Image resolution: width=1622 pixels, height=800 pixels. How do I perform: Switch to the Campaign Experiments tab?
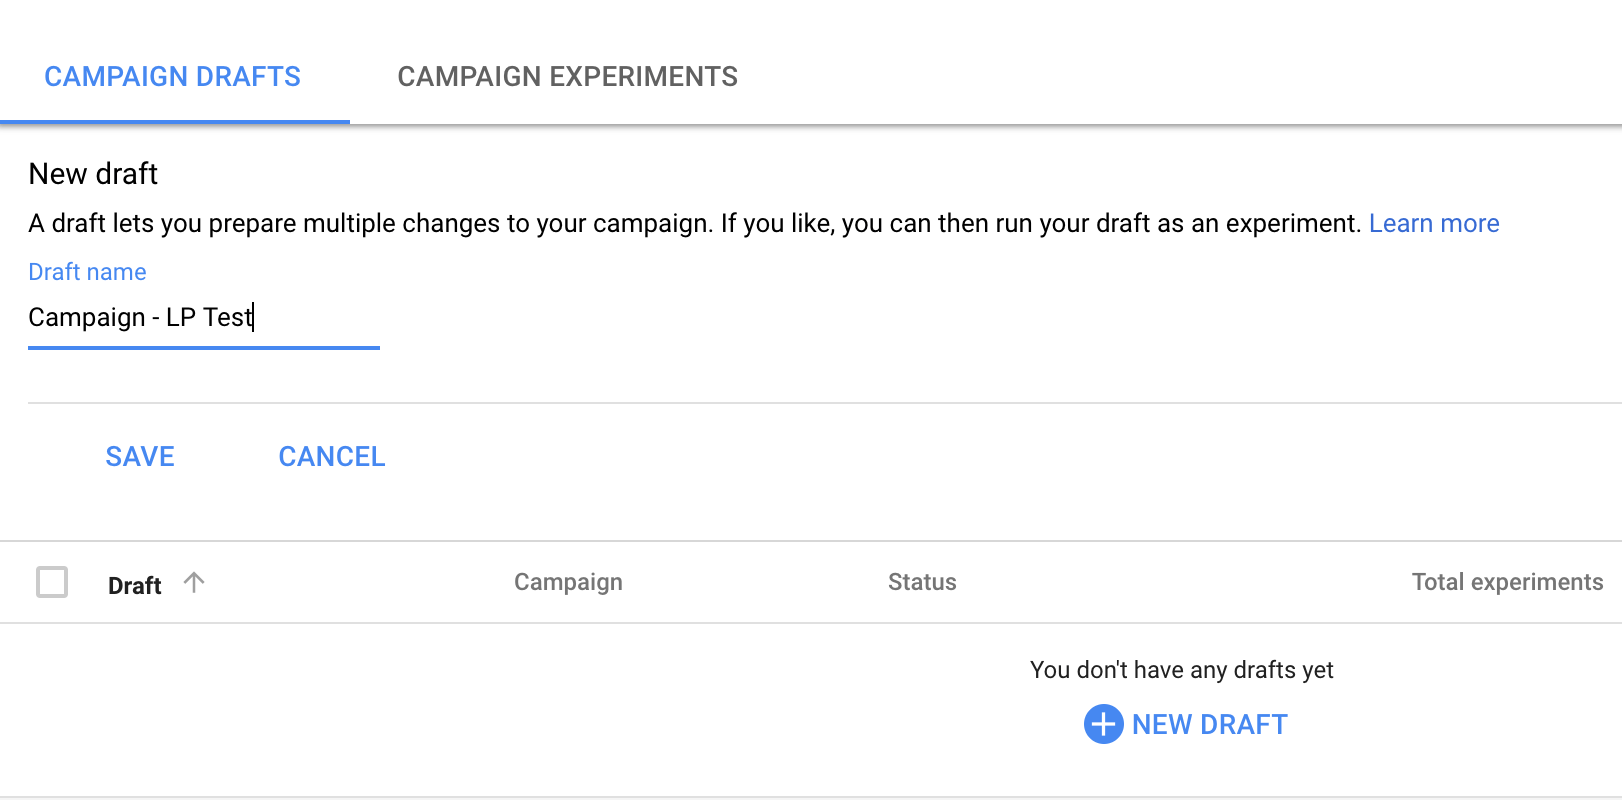tap(567, 76)
